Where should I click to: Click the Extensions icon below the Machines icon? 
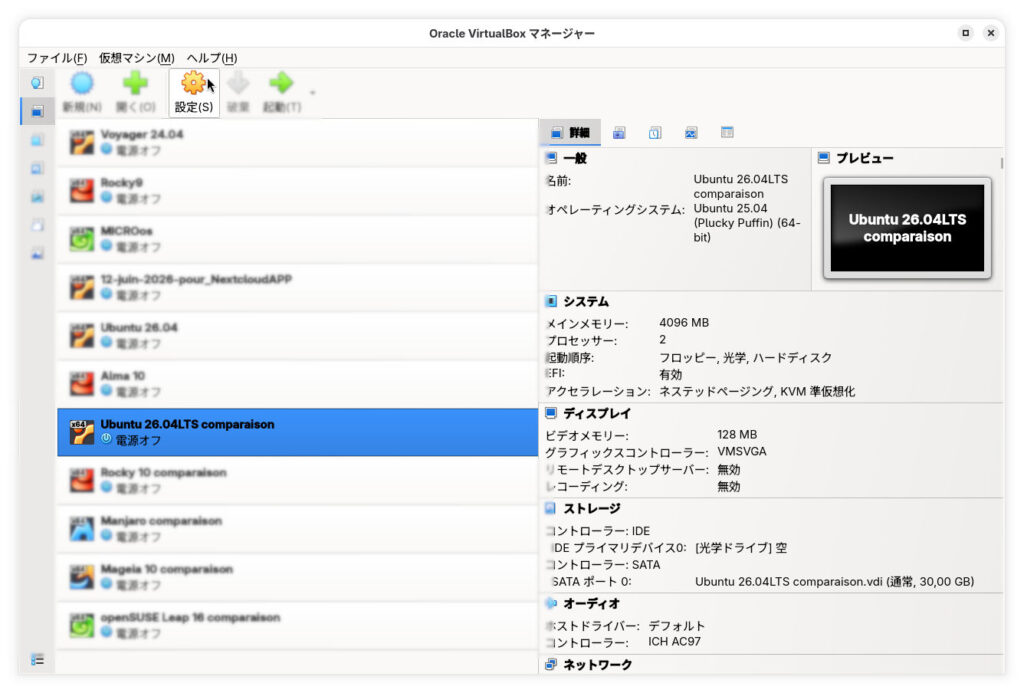pos(37,140)
